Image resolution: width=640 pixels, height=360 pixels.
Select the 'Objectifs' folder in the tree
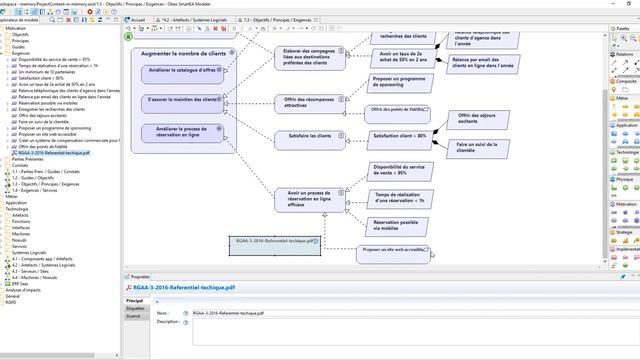click(x=20, y=35)
